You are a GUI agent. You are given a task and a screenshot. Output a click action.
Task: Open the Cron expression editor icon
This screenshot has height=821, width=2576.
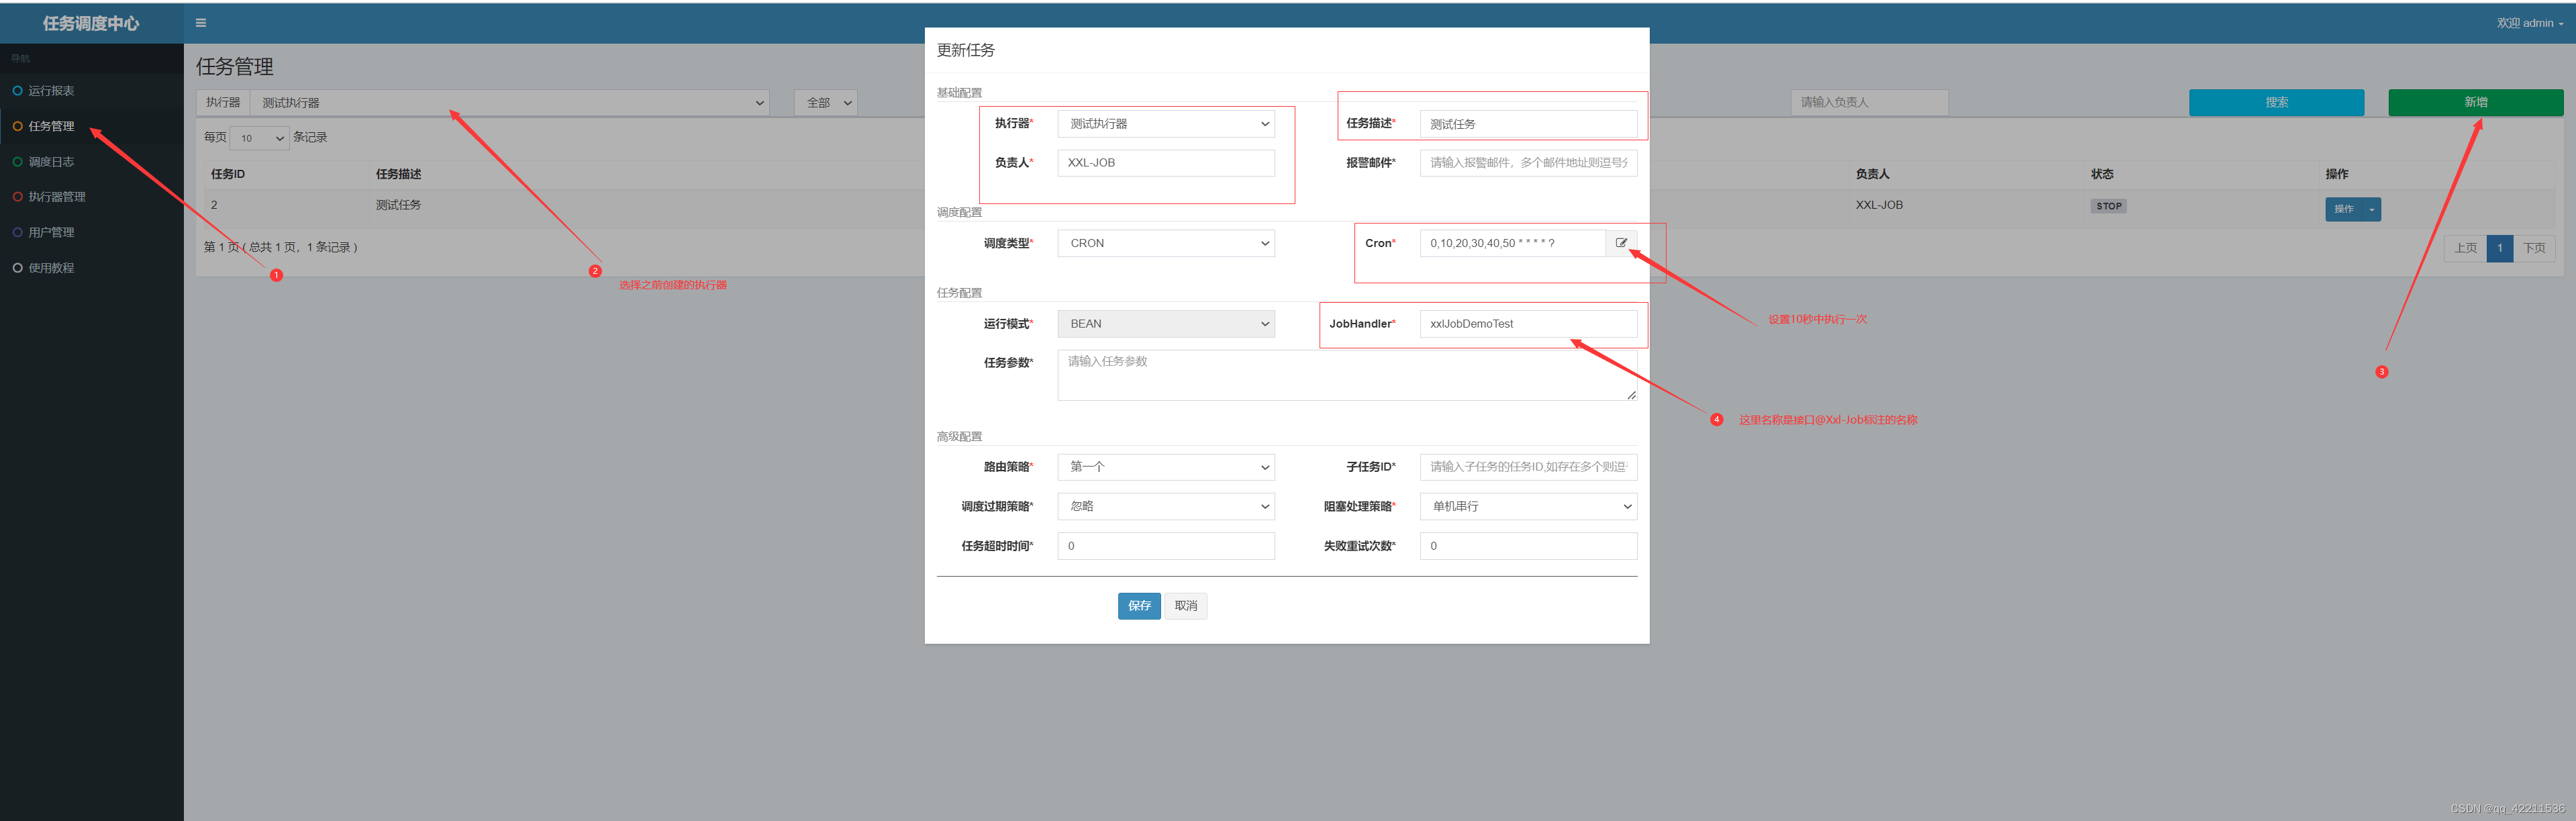1621,243
